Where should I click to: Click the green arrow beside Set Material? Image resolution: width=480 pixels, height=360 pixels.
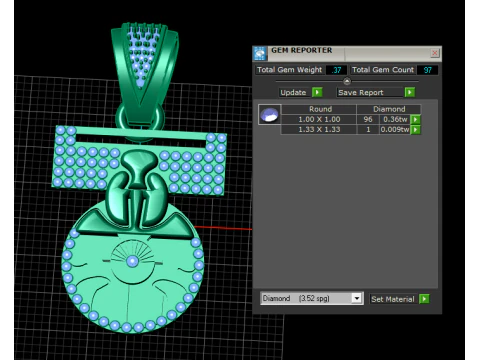(x=424, y=299)
